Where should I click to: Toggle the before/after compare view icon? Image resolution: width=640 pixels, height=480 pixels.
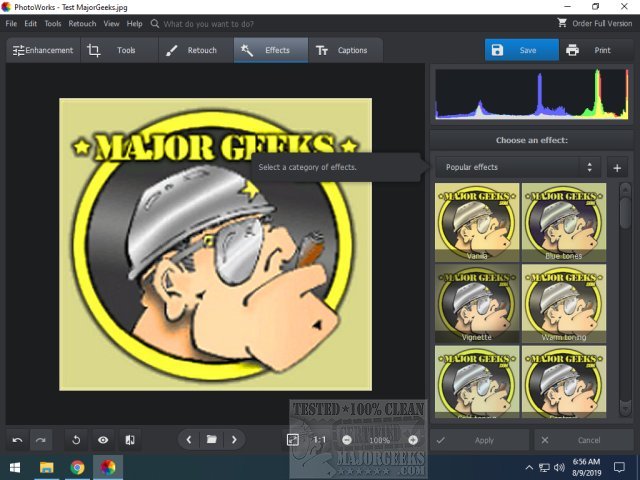point(129,439)
